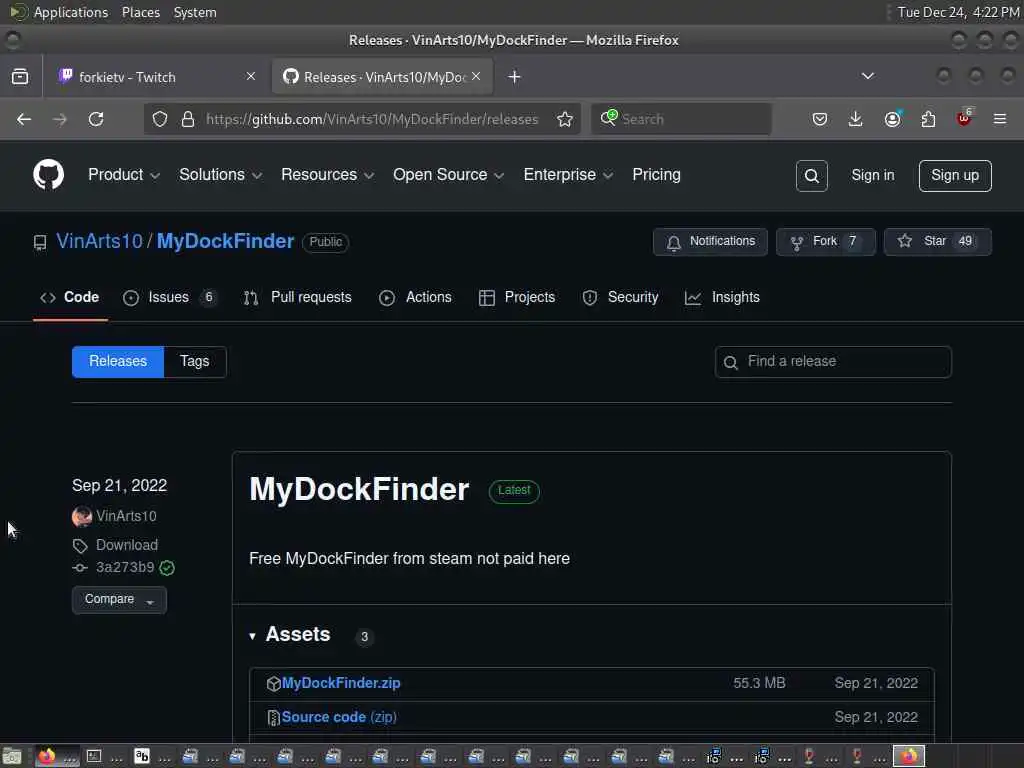Fork the repository with Fork button
1024x768 pixels.
click(x=825, y=242)
